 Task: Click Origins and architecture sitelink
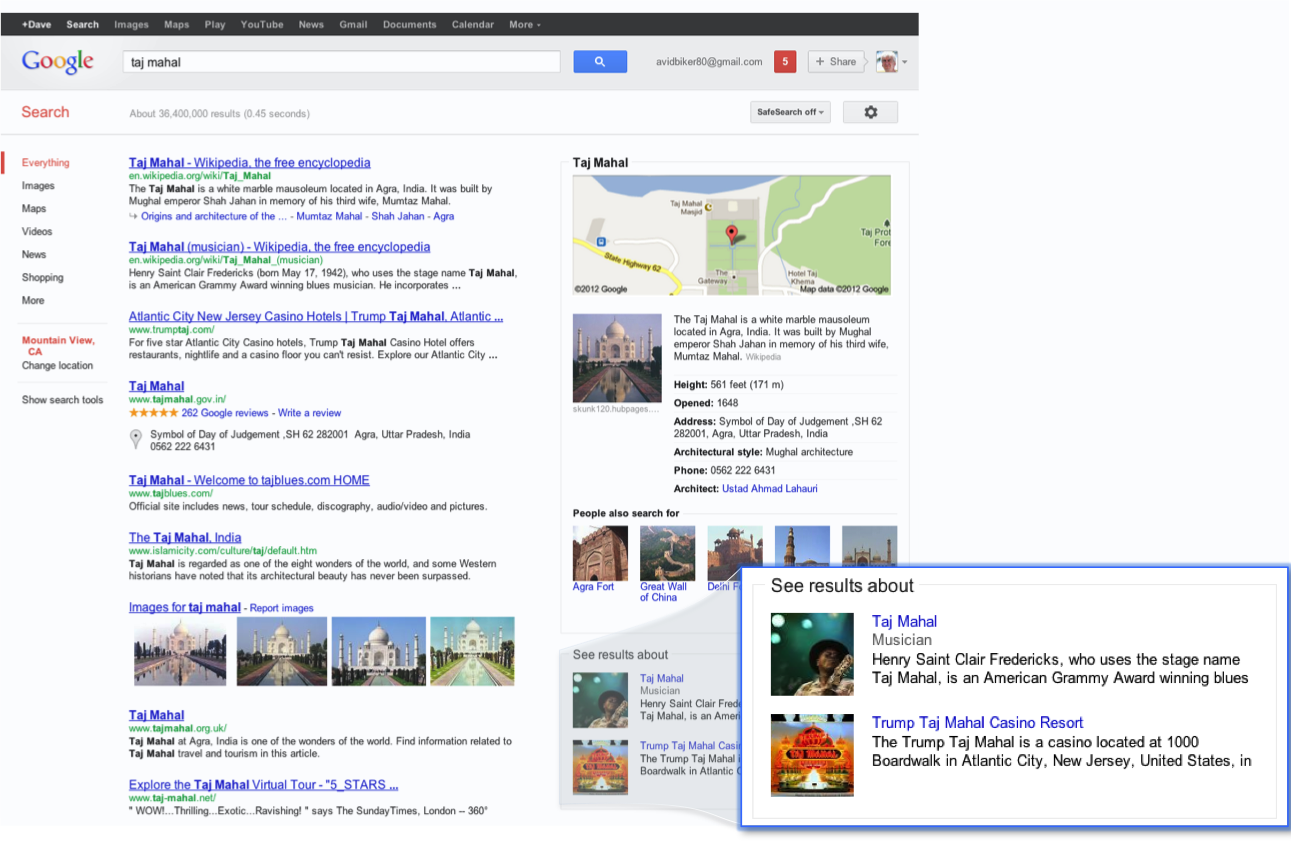tap(214, 216)
